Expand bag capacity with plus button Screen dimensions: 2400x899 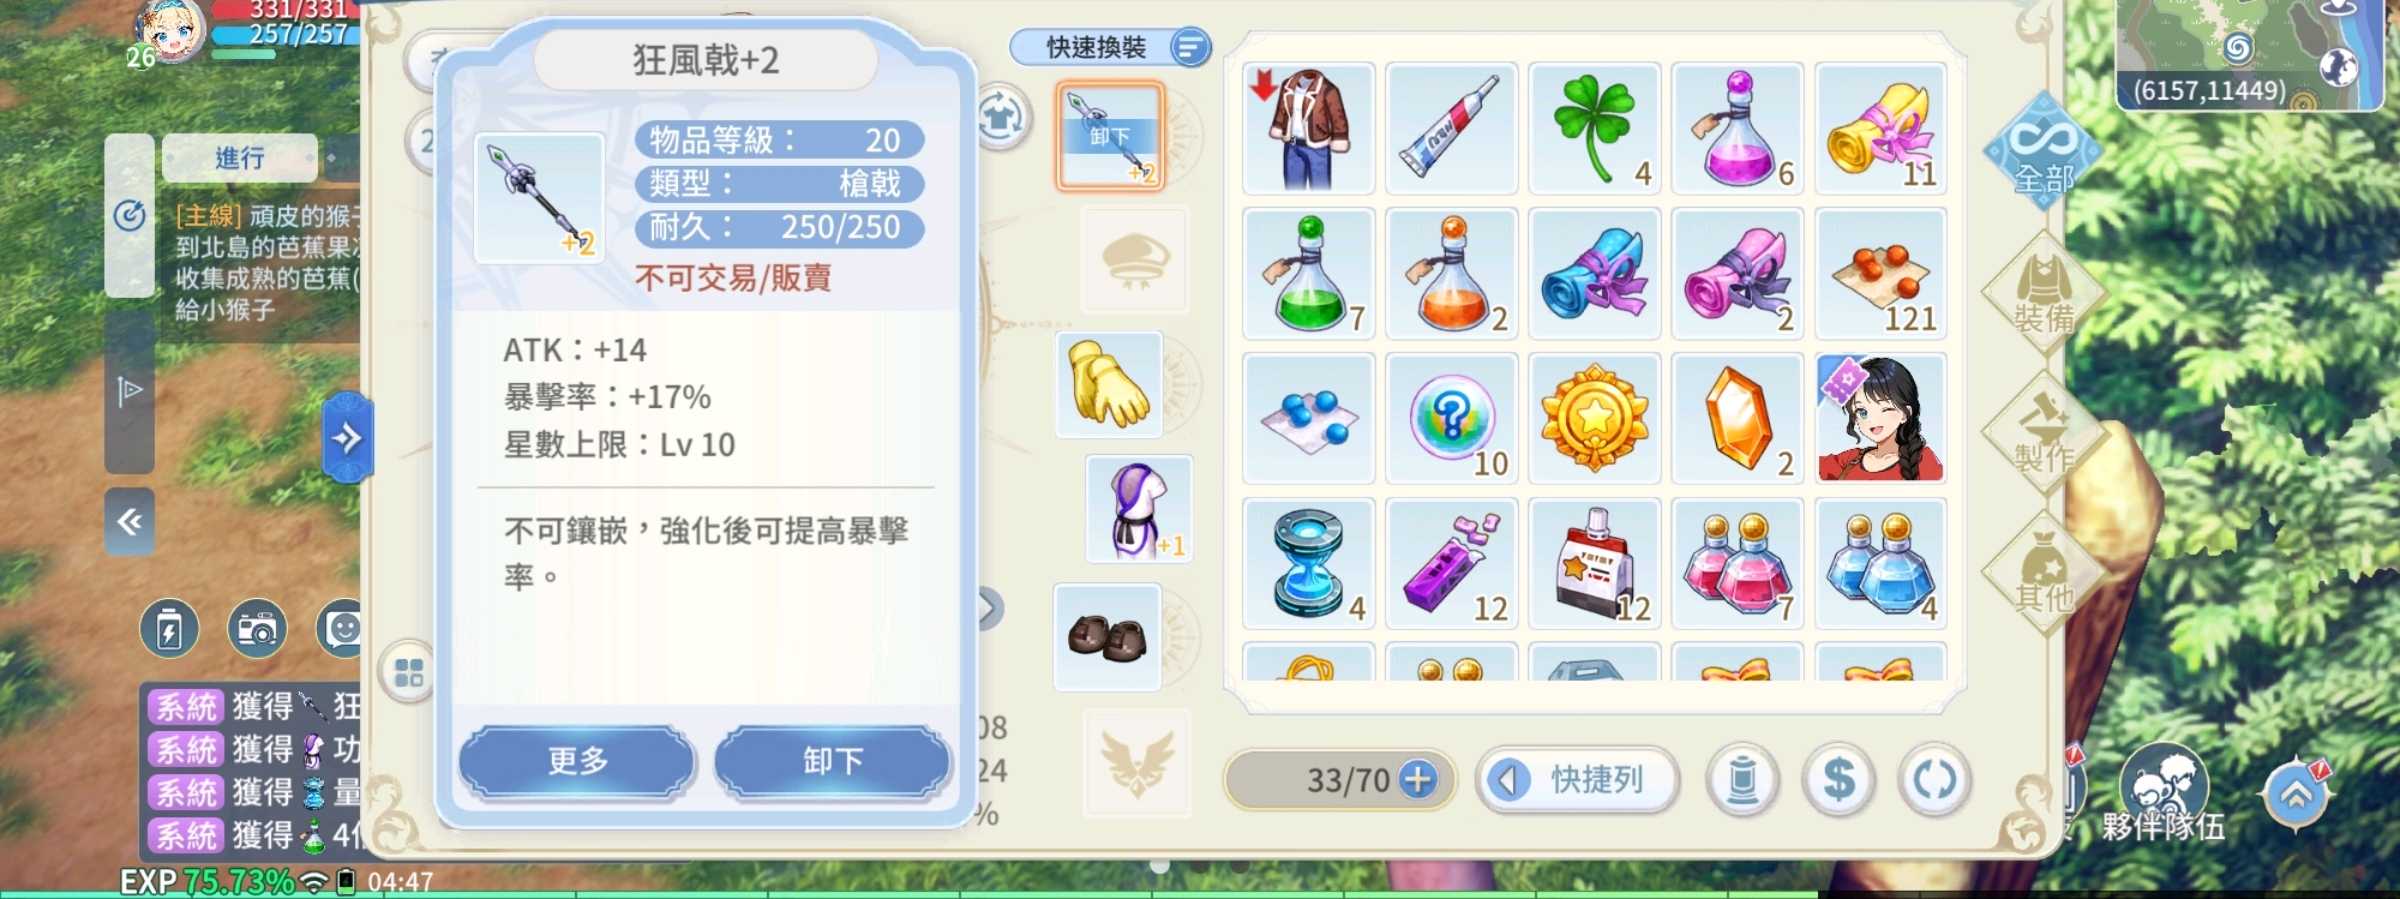(1418, 779)
